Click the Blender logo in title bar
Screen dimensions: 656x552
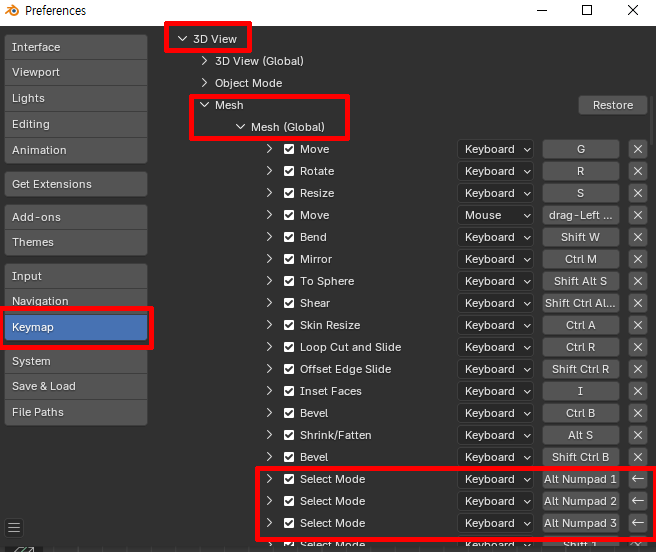(x=12, y=10)
